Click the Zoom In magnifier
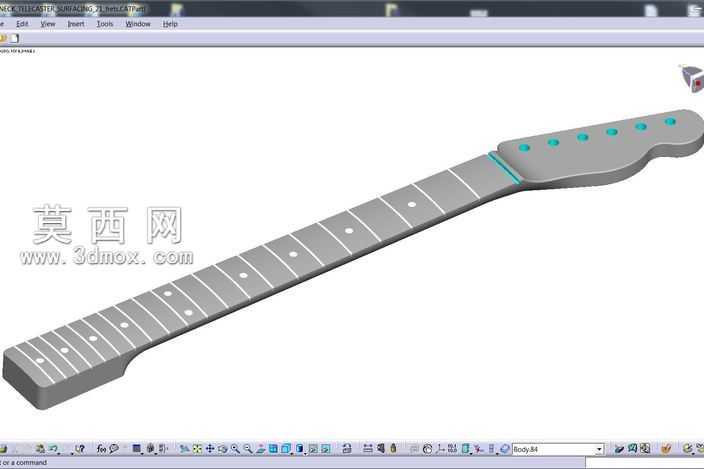This screenshot has width=704, height=469. coord(235,448)
